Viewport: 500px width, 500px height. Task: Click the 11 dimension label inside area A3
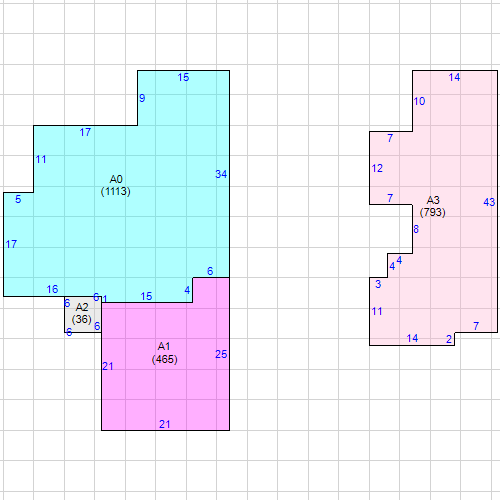[x=377, y=312]
